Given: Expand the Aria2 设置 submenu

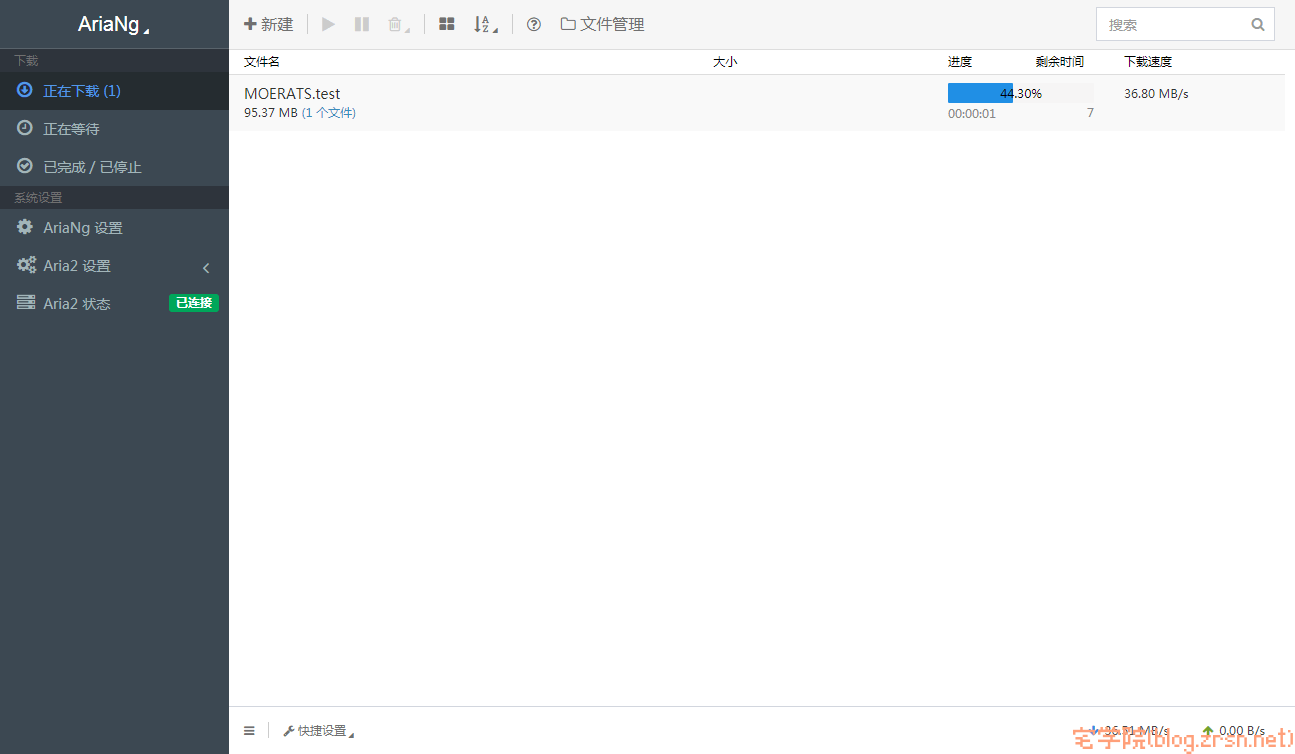Looking at the screenshot, I should coord(114,266).
